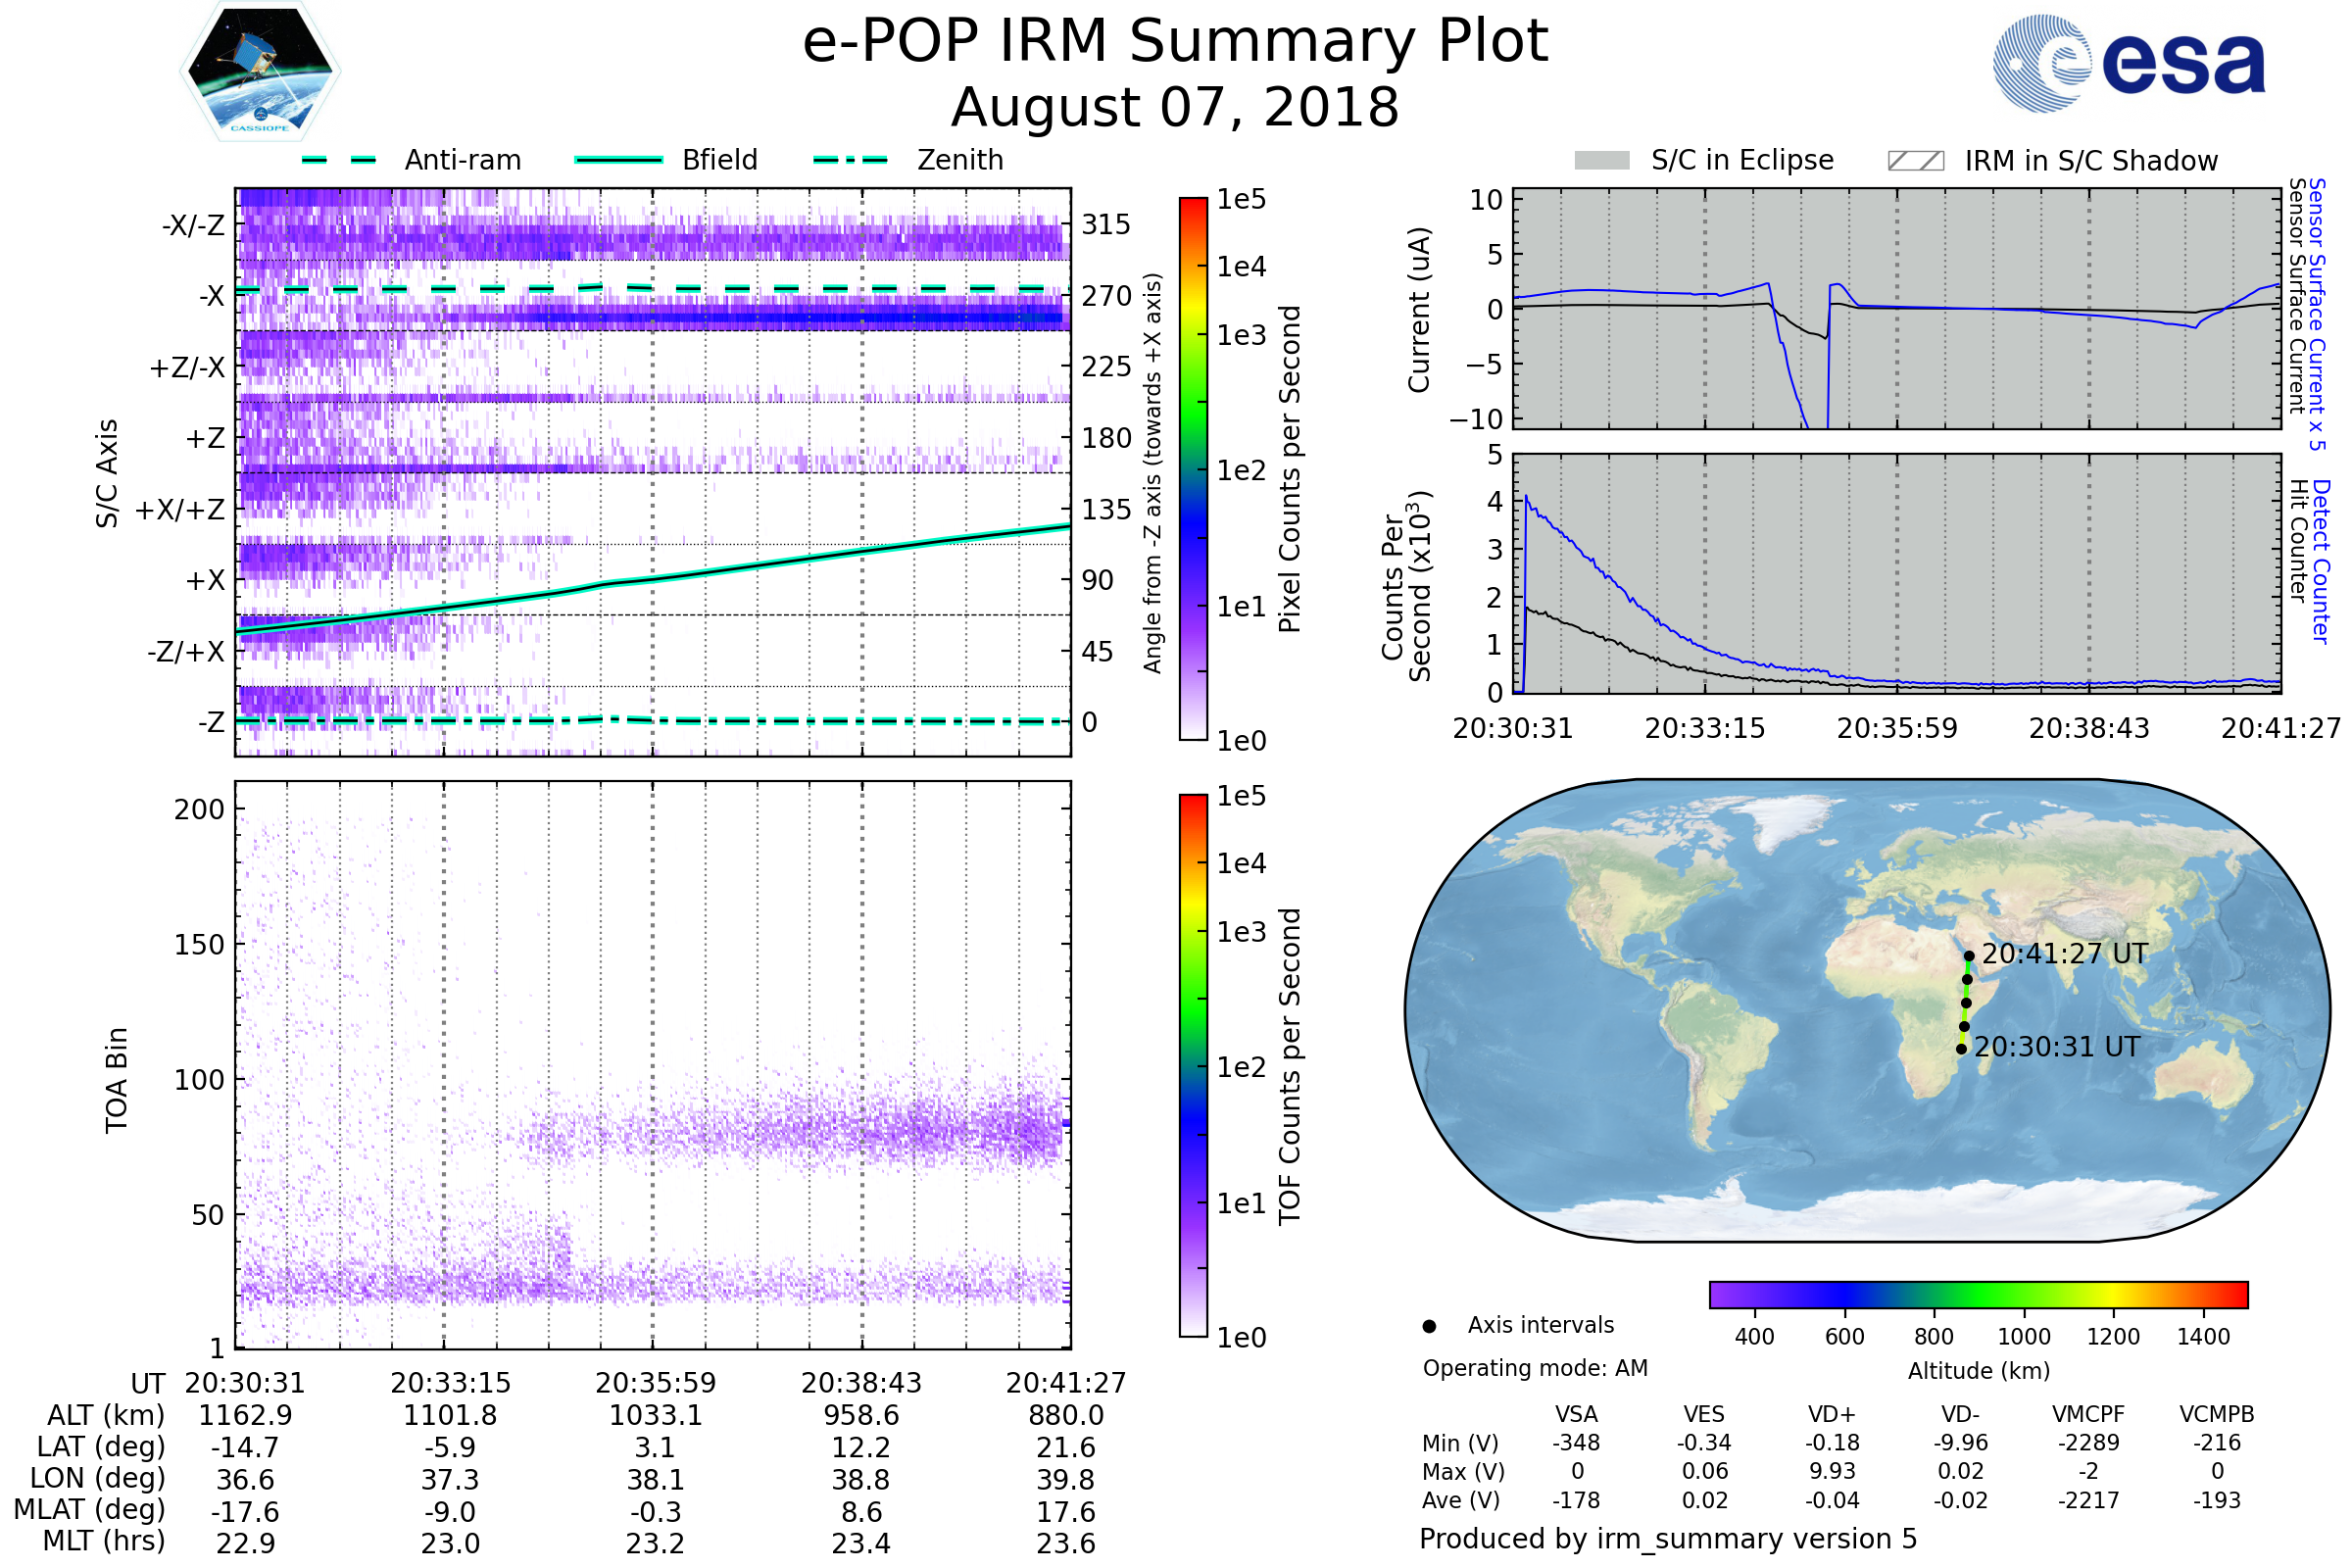This screenshot has height=1568, width=2352.
Task: Click the world map thumbnail
Action: click(1866, 1010)
